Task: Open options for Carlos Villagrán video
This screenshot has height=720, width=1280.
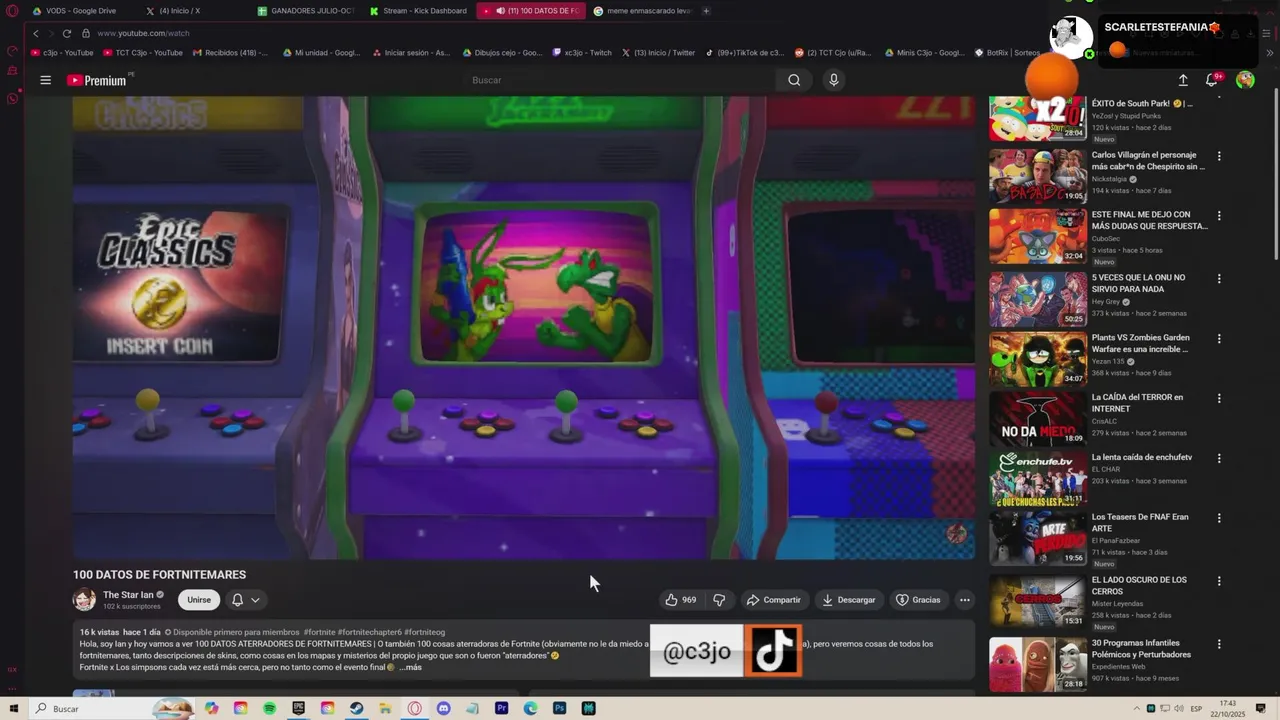Action: (x=1219, y=156)
